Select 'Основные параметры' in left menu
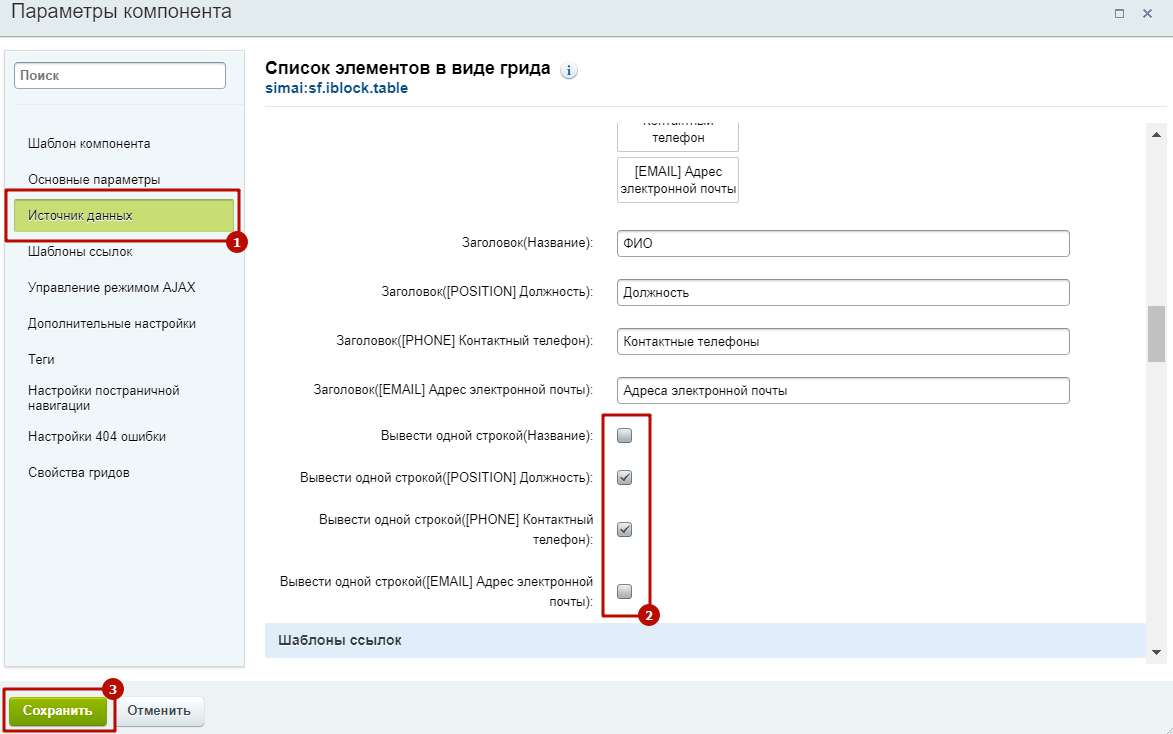Viewport: 1173px width, 734px height. 94,179
